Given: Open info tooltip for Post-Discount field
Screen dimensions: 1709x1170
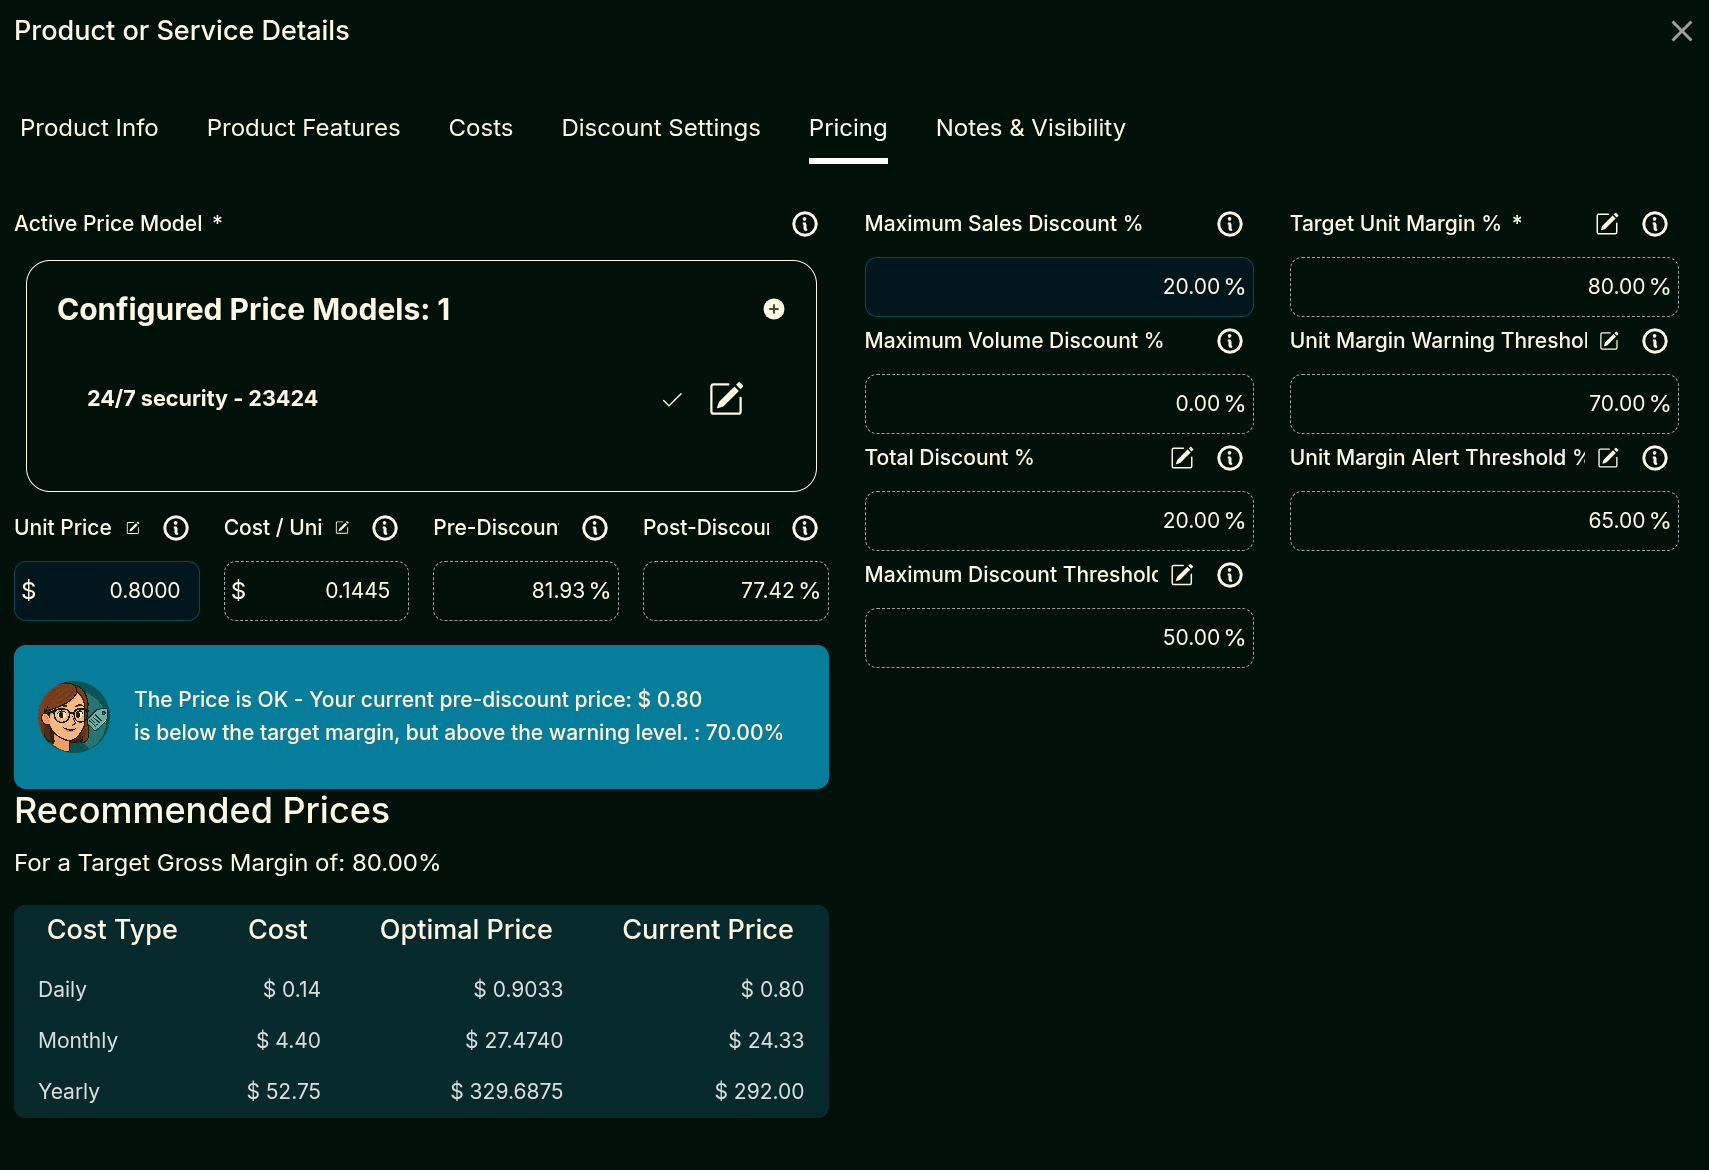Looking at the screenshot, I should (x=805, y=528).
